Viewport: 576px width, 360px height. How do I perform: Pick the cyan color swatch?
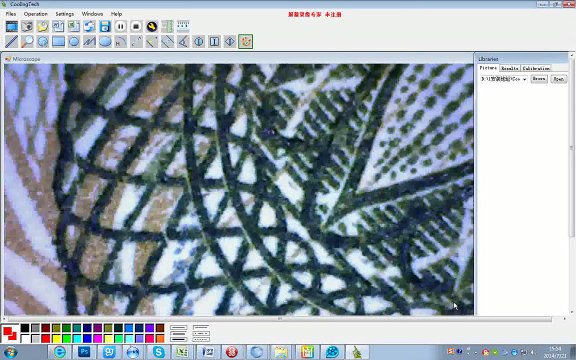[77, 338]
